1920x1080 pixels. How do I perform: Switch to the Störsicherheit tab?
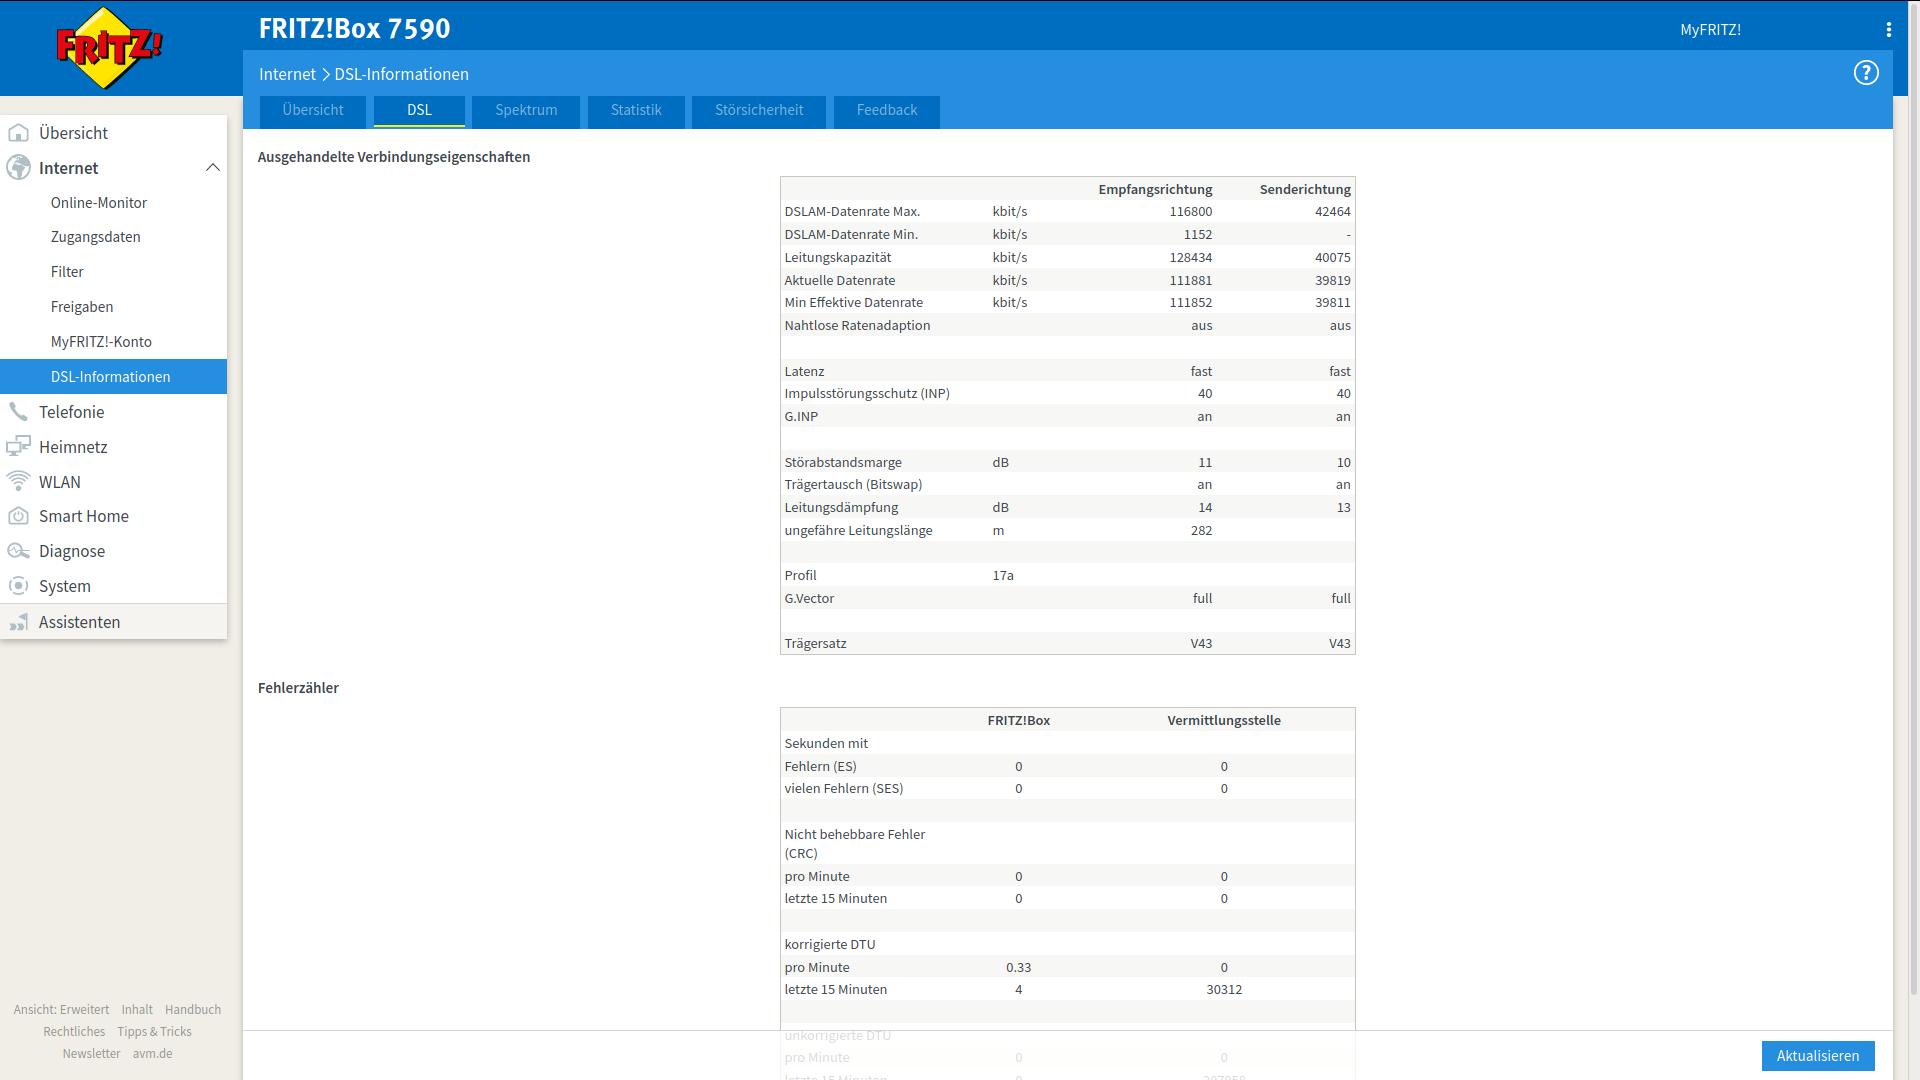pos(759,110)
